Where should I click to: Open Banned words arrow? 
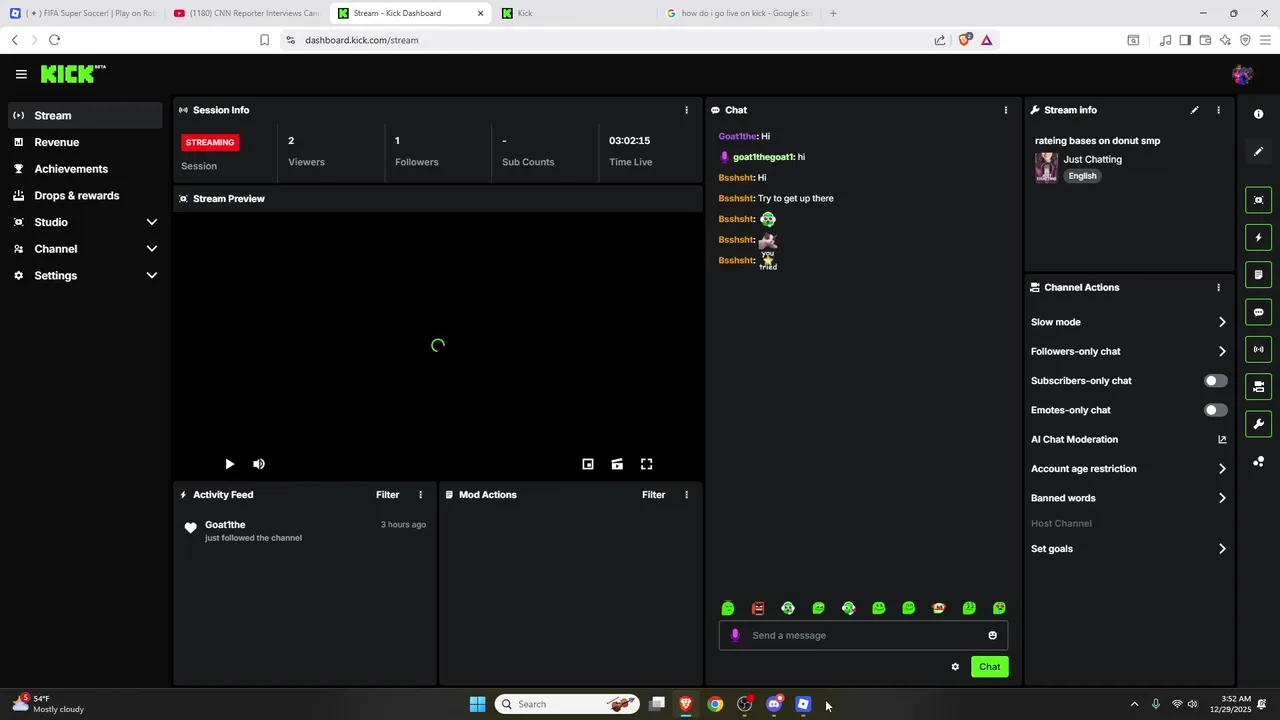[x=1222, y=498]
